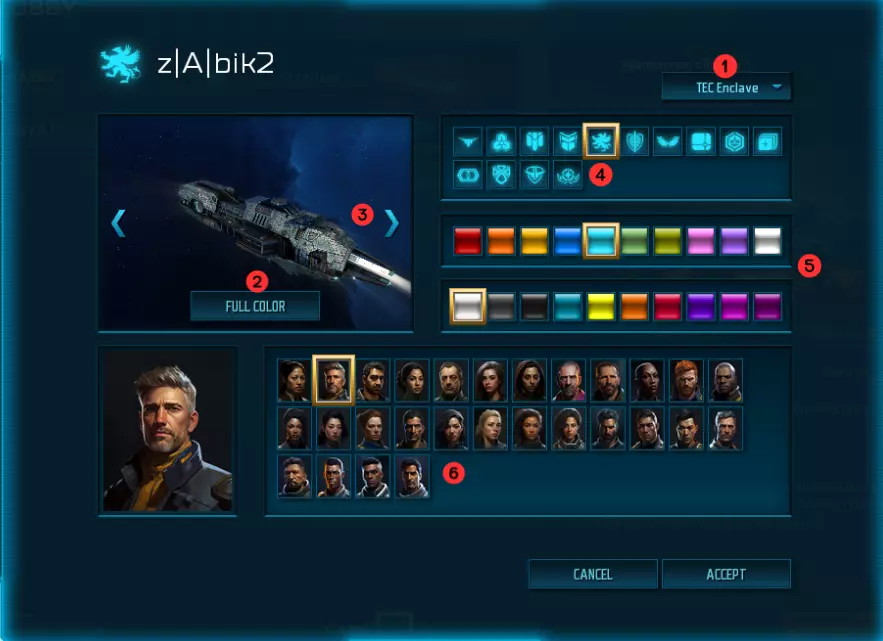The image size is (883, 641).
Task: Open the TEC Enclave faction dropdown
Action: 726,87
